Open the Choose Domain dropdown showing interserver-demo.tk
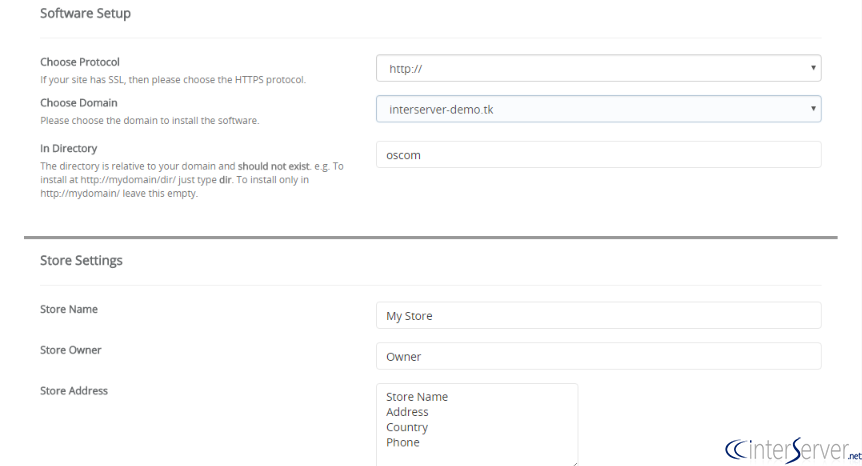 [x=599, y=109]
